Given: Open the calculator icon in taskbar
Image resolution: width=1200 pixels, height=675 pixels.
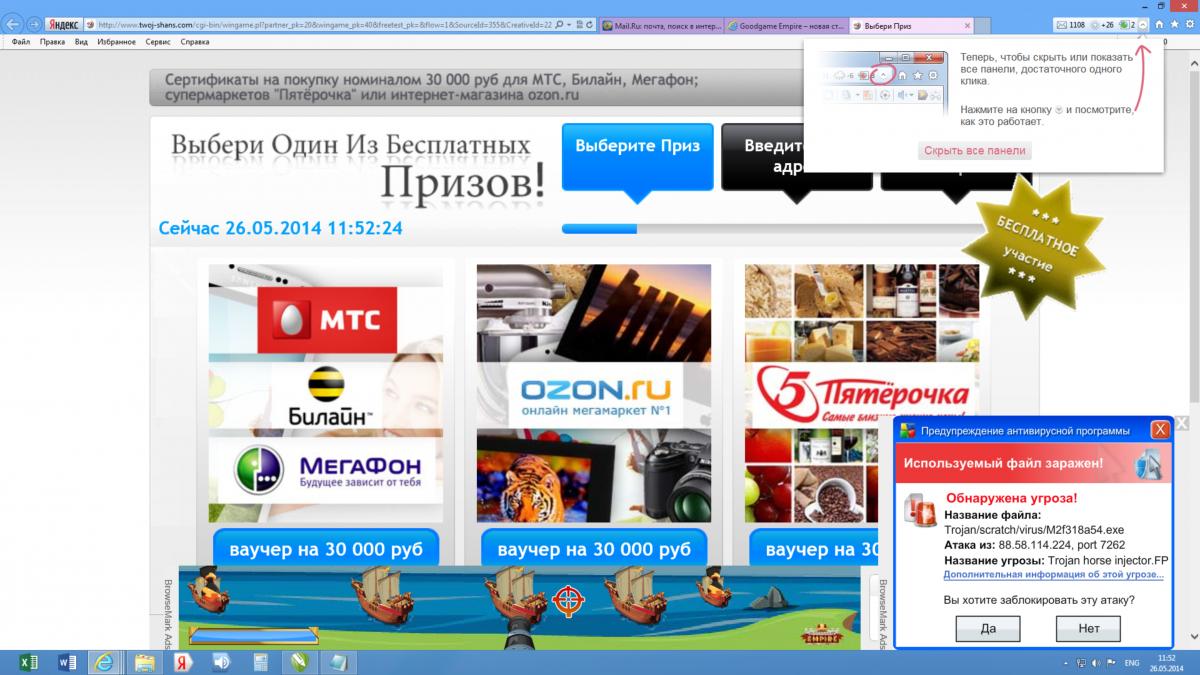Looking at the screenshot, I should 260,662.
